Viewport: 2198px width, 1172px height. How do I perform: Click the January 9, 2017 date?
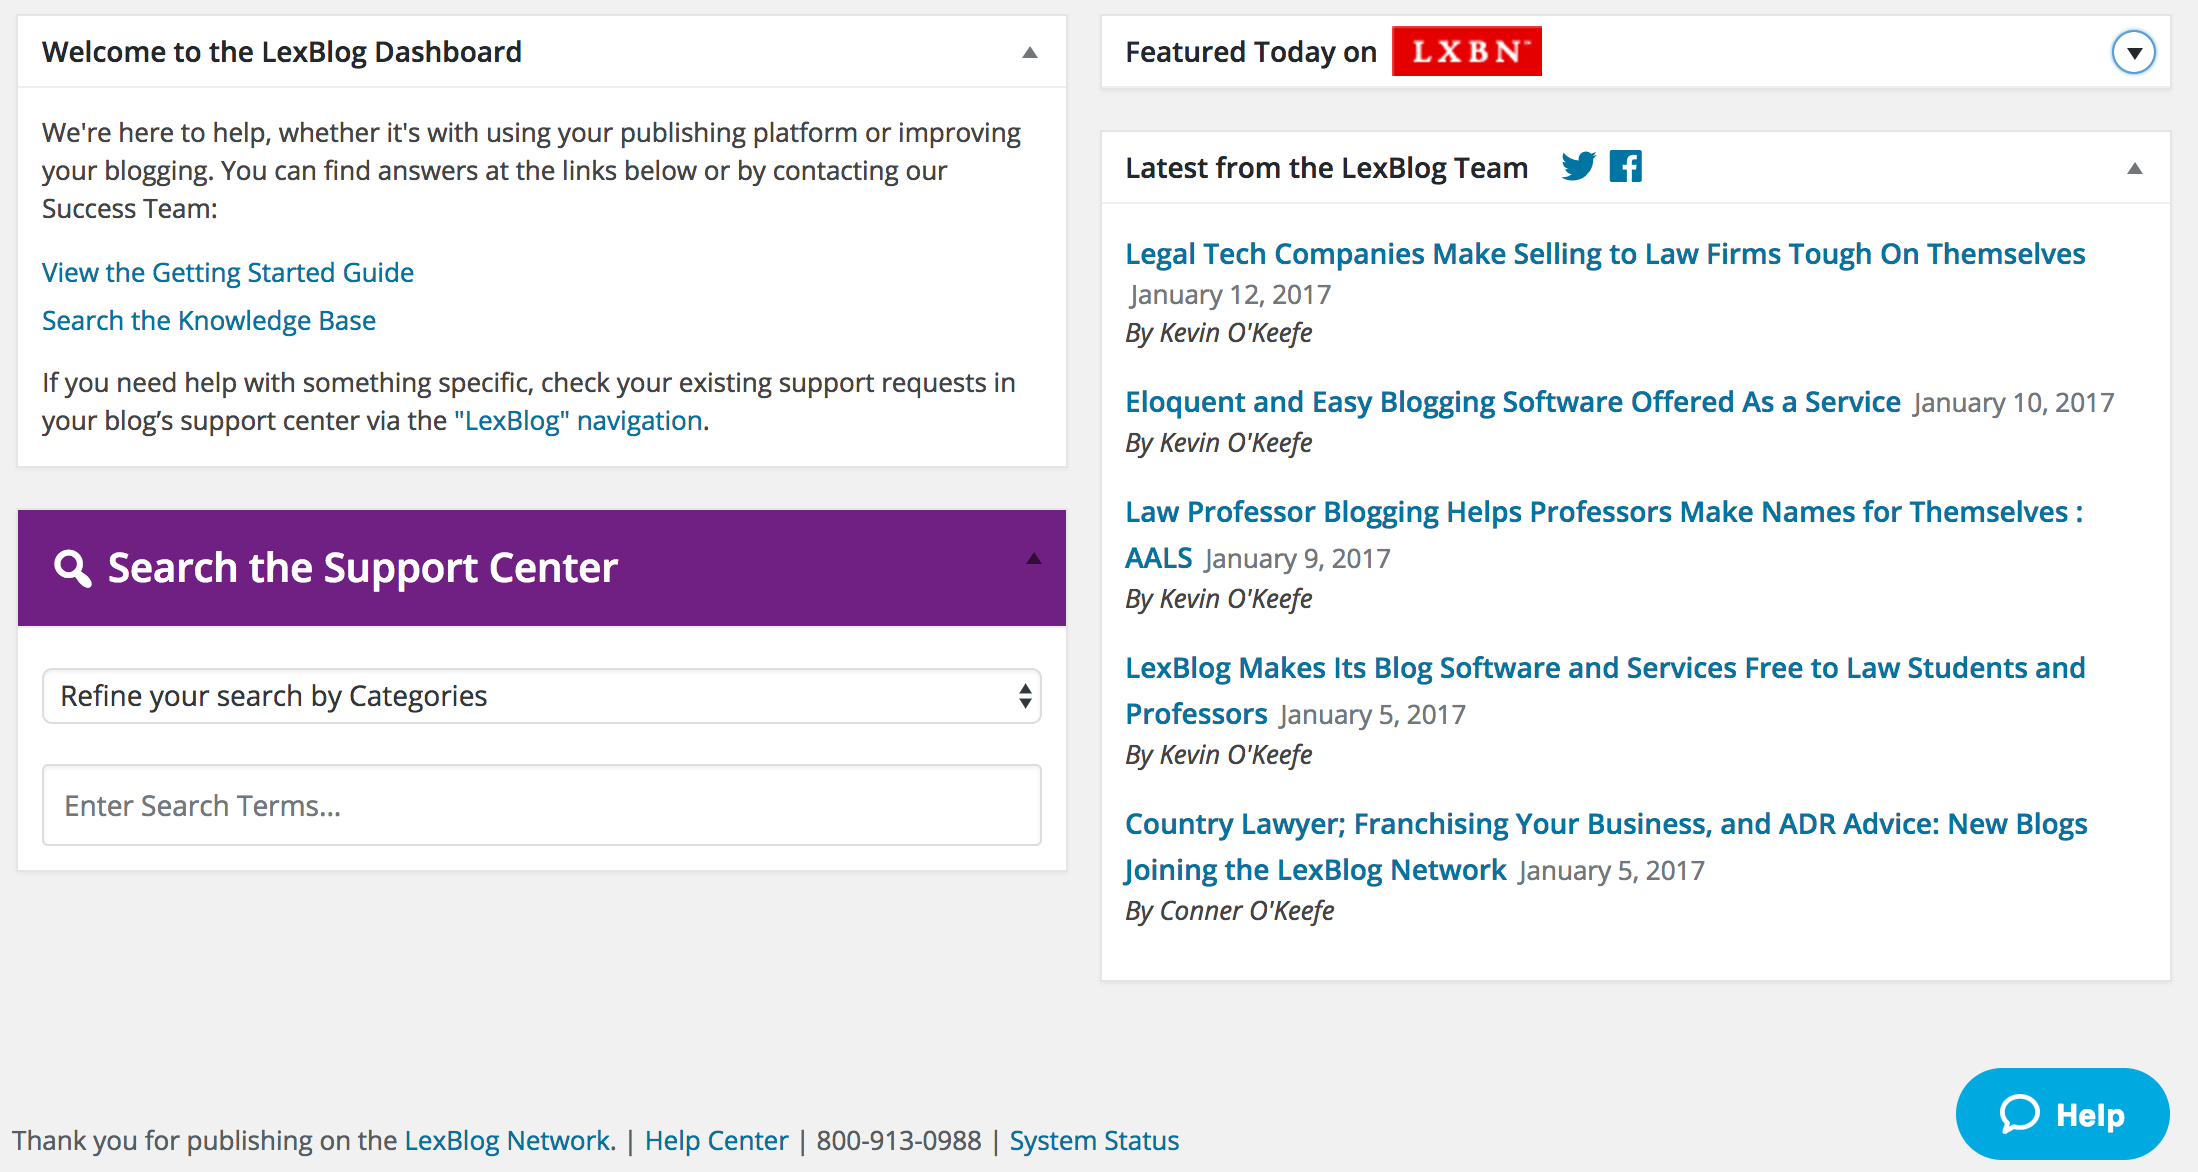pos(1298,558)
